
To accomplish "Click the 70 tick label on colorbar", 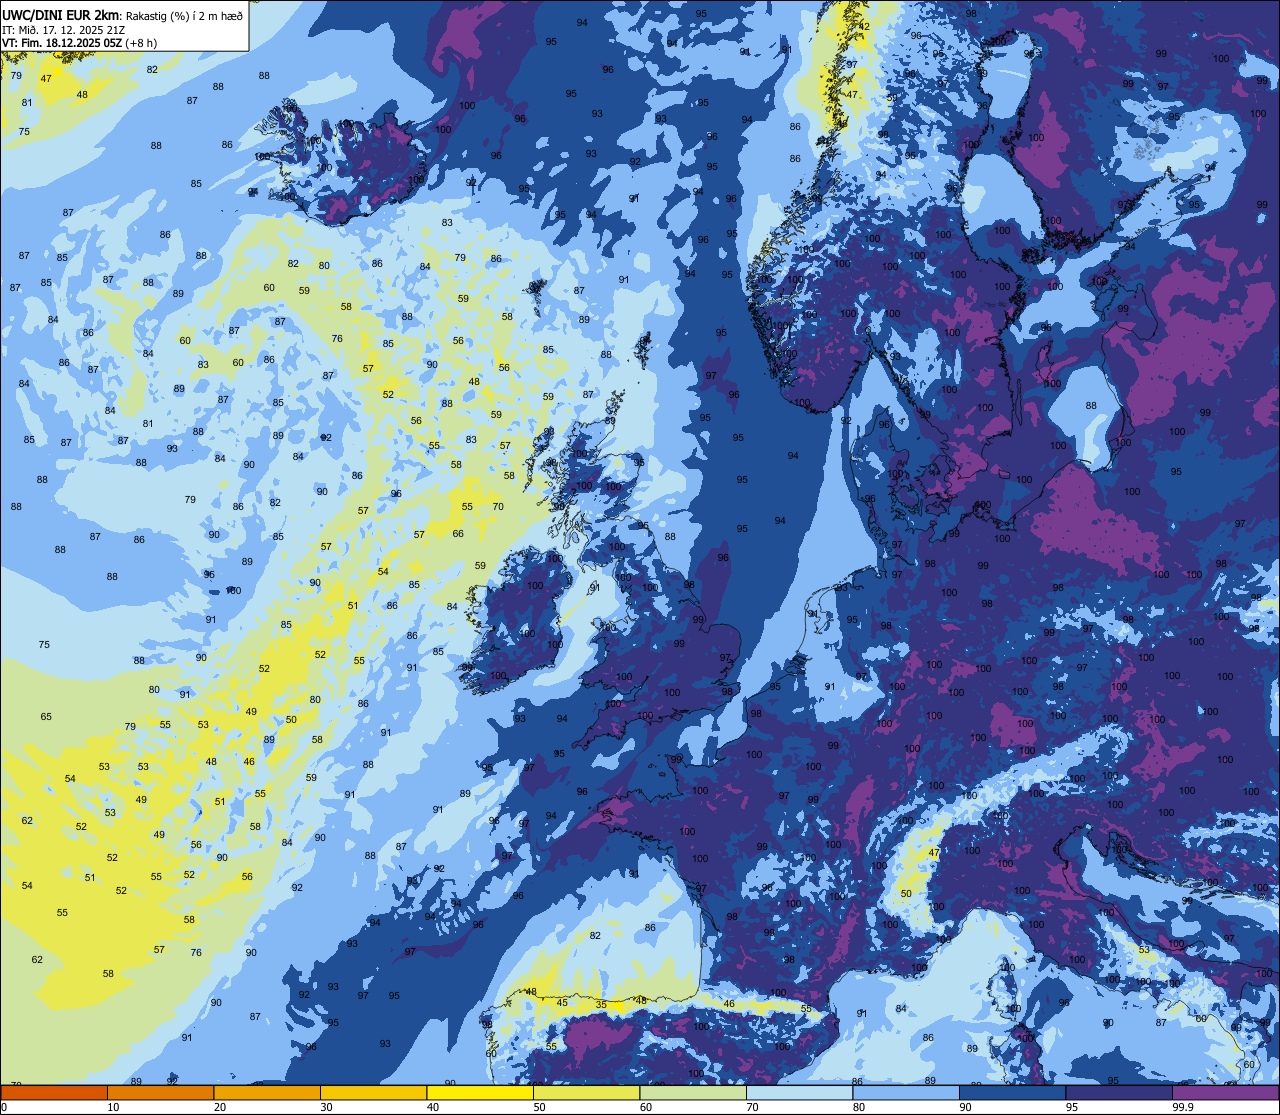I will 752,1107.
